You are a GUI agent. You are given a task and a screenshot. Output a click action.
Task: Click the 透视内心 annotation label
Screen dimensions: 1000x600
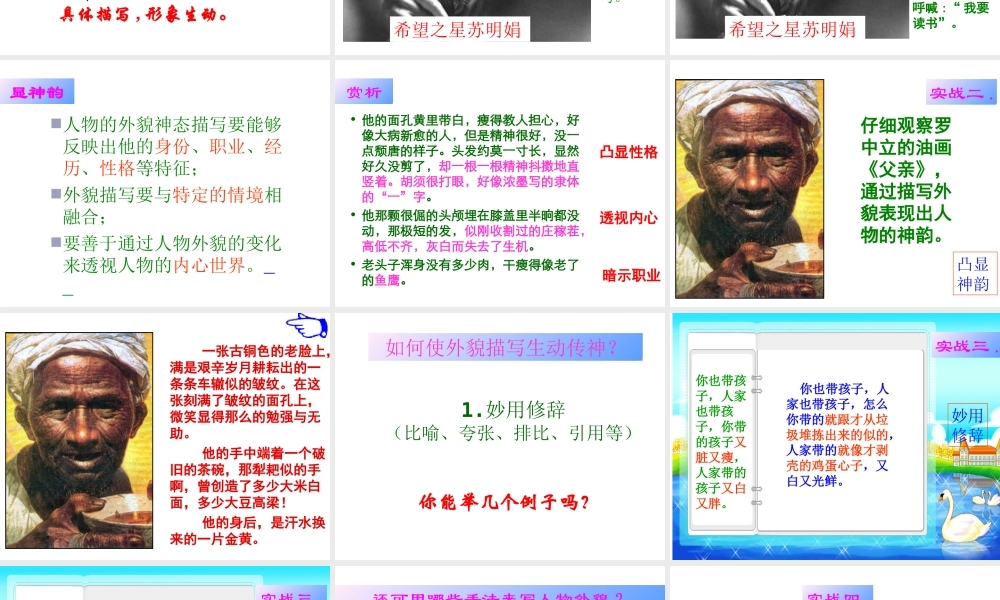click(629, 218)
